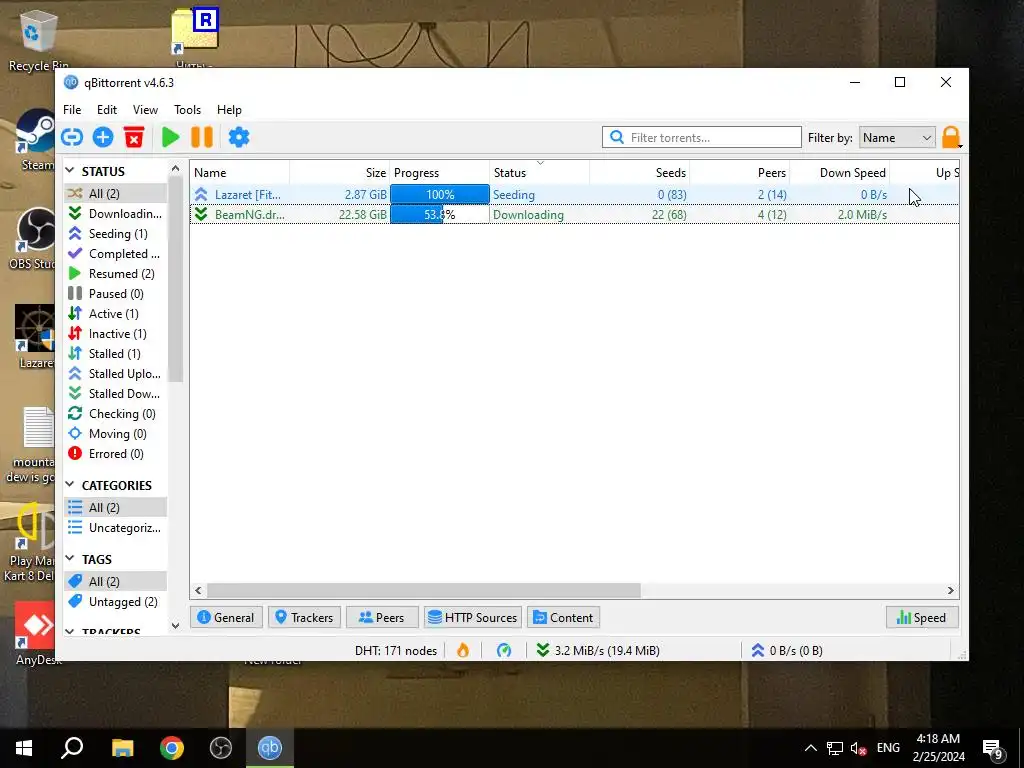Open Chrome from the taskbar
Screen dimensions: 1024x768
[172, 748]
